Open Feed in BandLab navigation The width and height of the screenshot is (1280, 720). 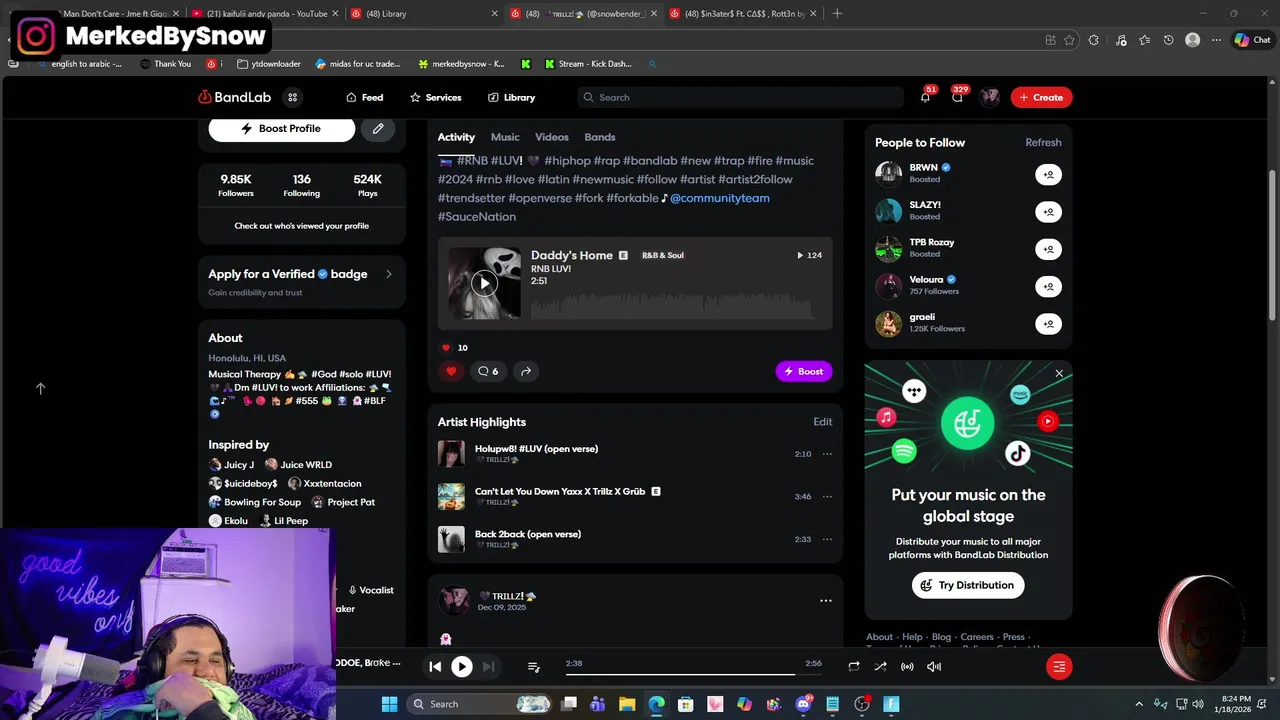click(x=364, y=97)
